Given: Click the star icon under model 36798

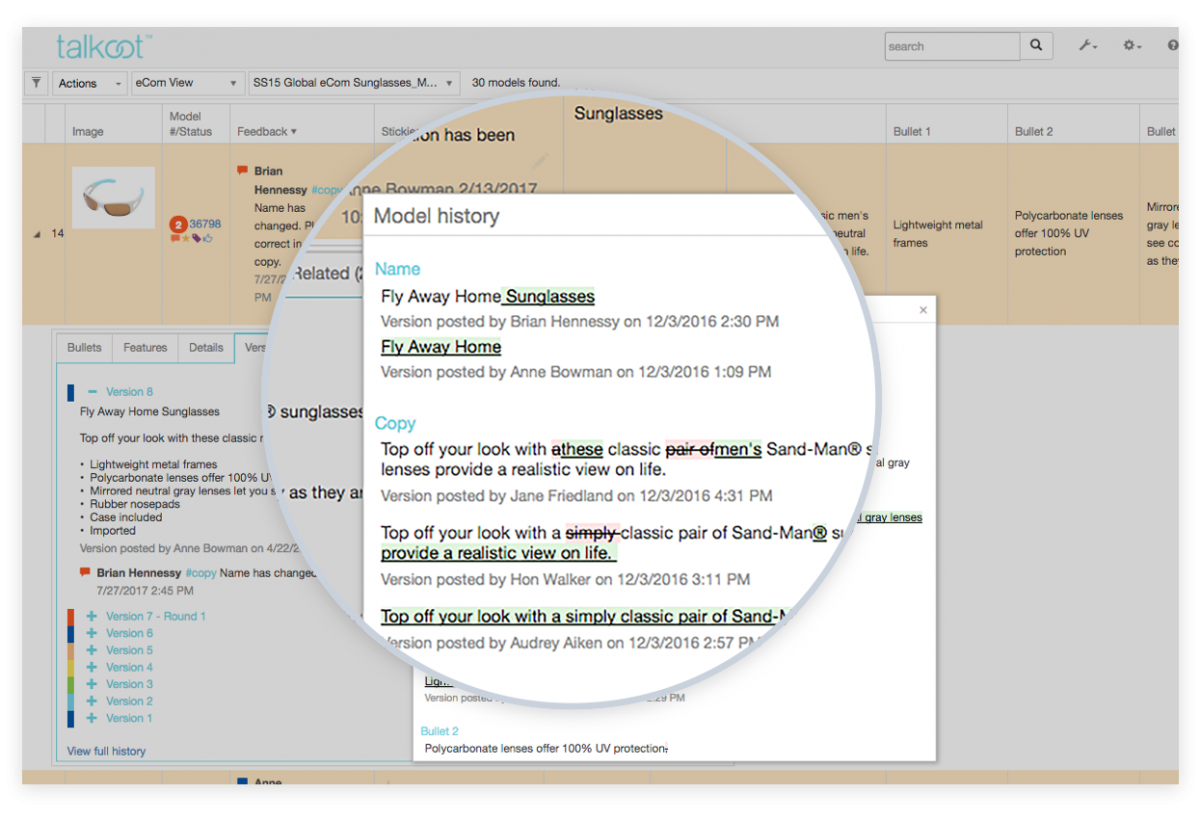Looking at the screenshot, I should coord(186,238).
